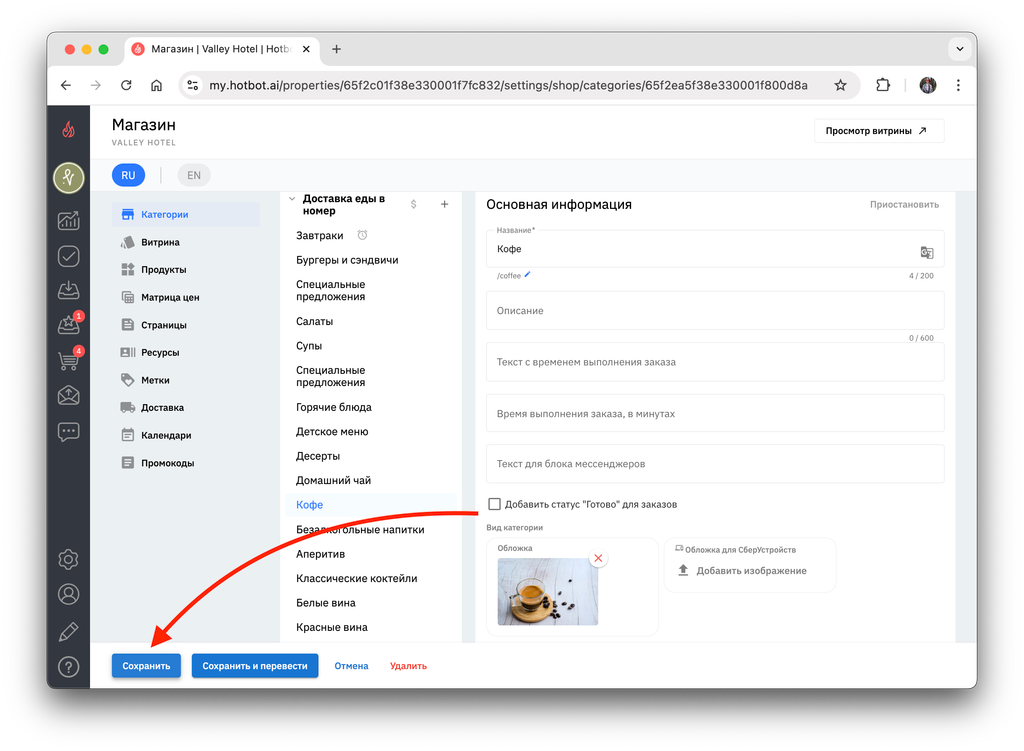The image size is (1024, 751).
Task: Open the tab search dropdown arrow
Action: point(960,49)
